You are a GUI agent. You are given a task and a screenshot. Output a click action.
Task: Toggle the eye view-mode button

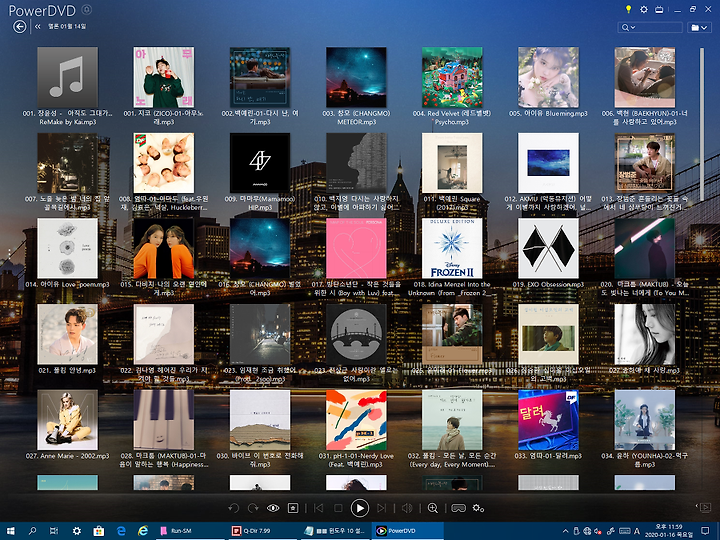[x=273, y=508]
